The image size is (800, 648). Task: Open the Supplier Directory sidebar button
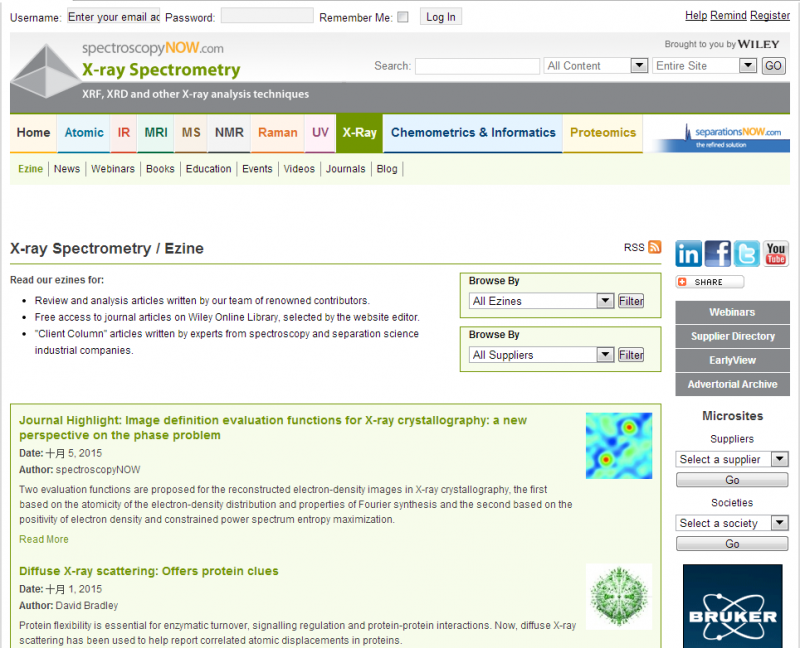tap(732, 336)
